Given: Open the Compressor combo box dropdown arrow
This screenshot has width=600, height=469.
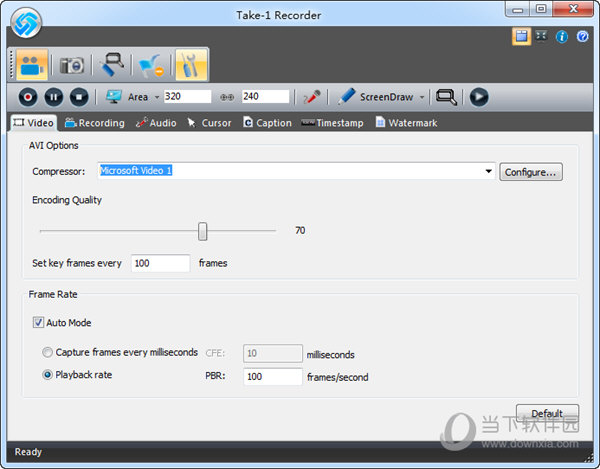Looking at the screenshot, I should (x=489, y=171).
